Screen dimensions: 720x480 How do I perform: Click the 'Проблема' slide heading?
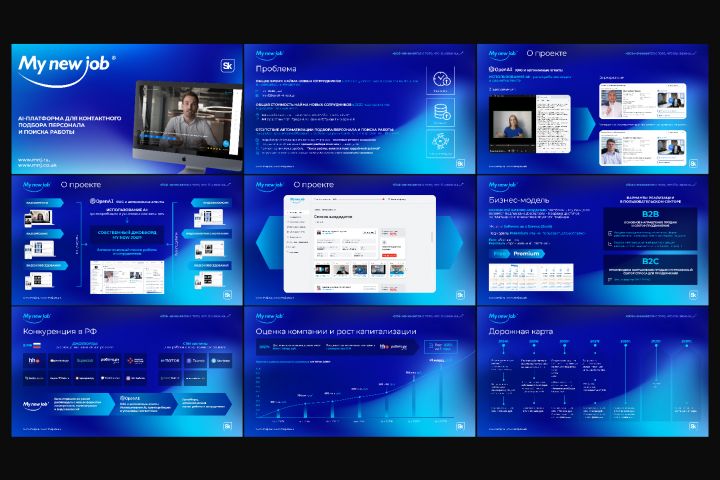(276, 69)
